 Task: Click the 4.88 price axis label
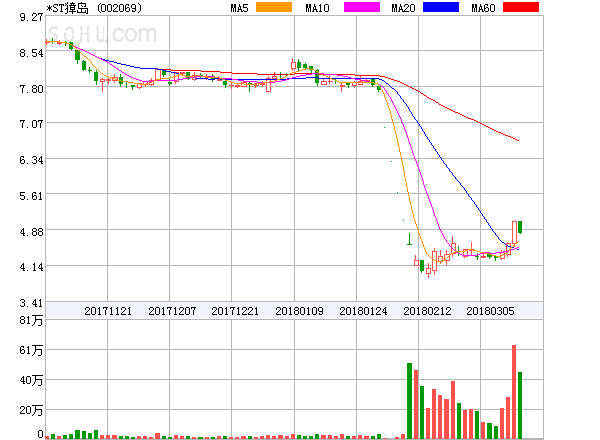pyautogui.click(x=31, y=232)
